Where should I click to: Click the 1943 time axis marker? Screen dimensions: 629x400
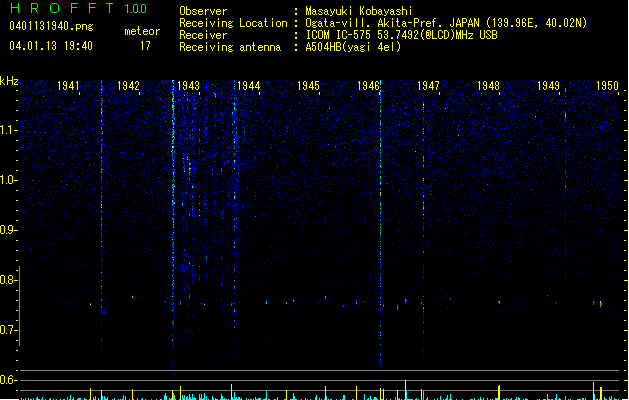[188, 86]
